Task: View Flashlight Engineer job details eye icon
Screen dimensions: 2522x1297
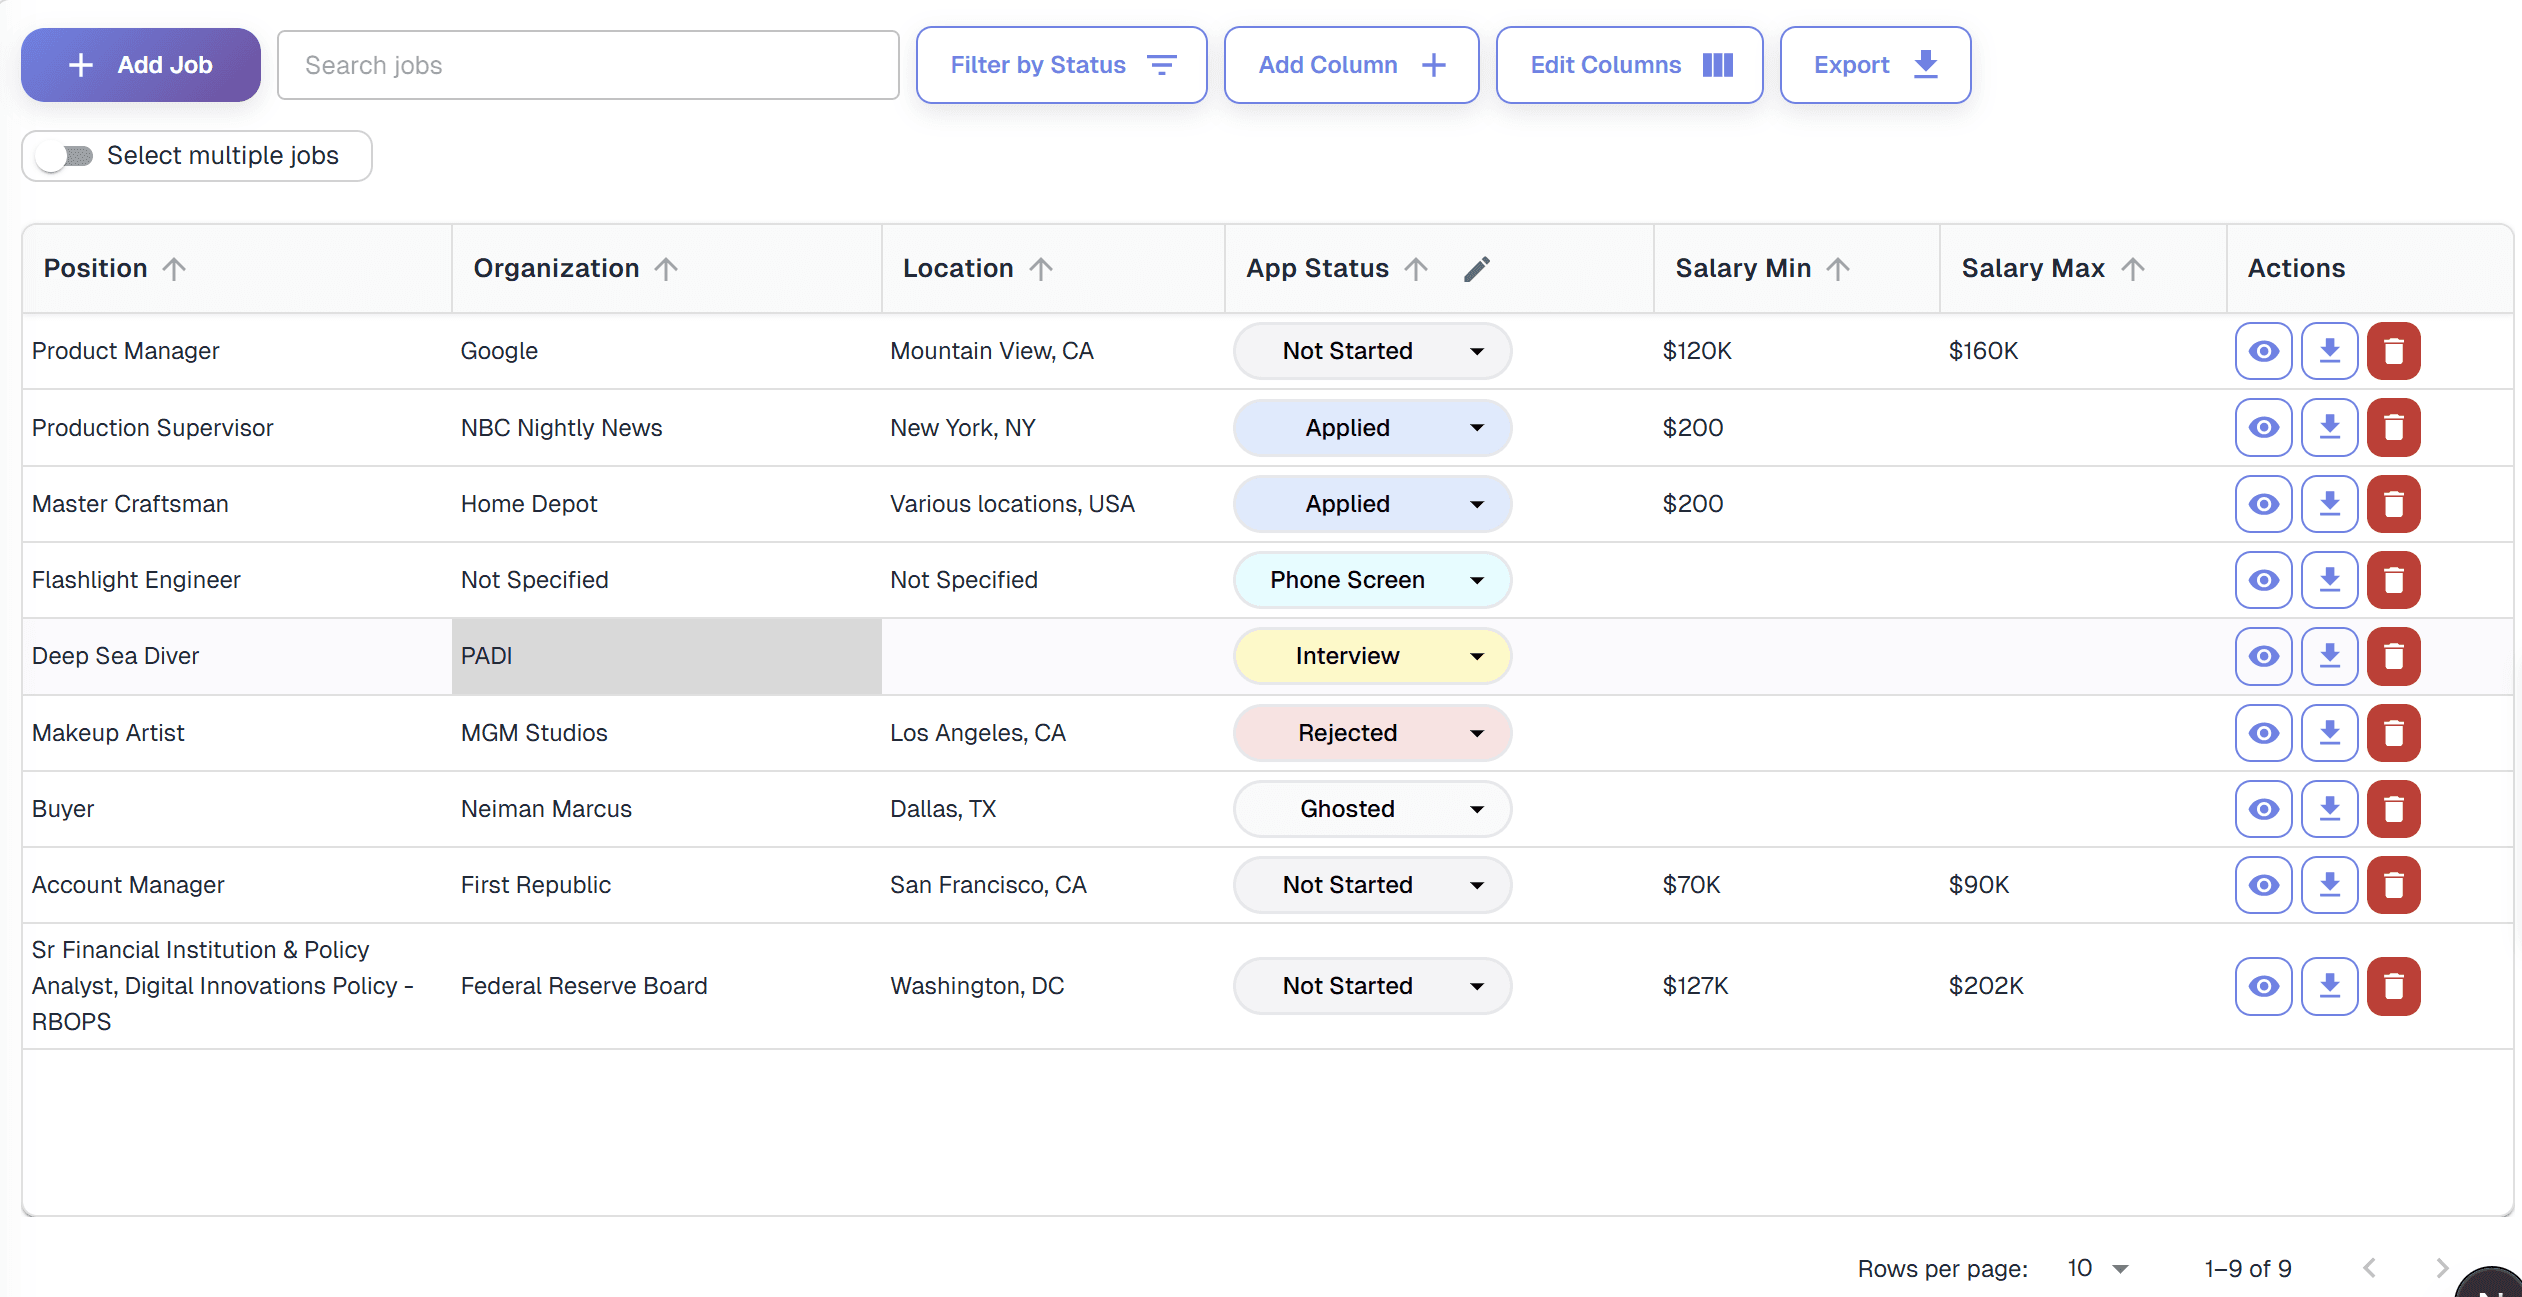Action: (x=2263, y=580)
